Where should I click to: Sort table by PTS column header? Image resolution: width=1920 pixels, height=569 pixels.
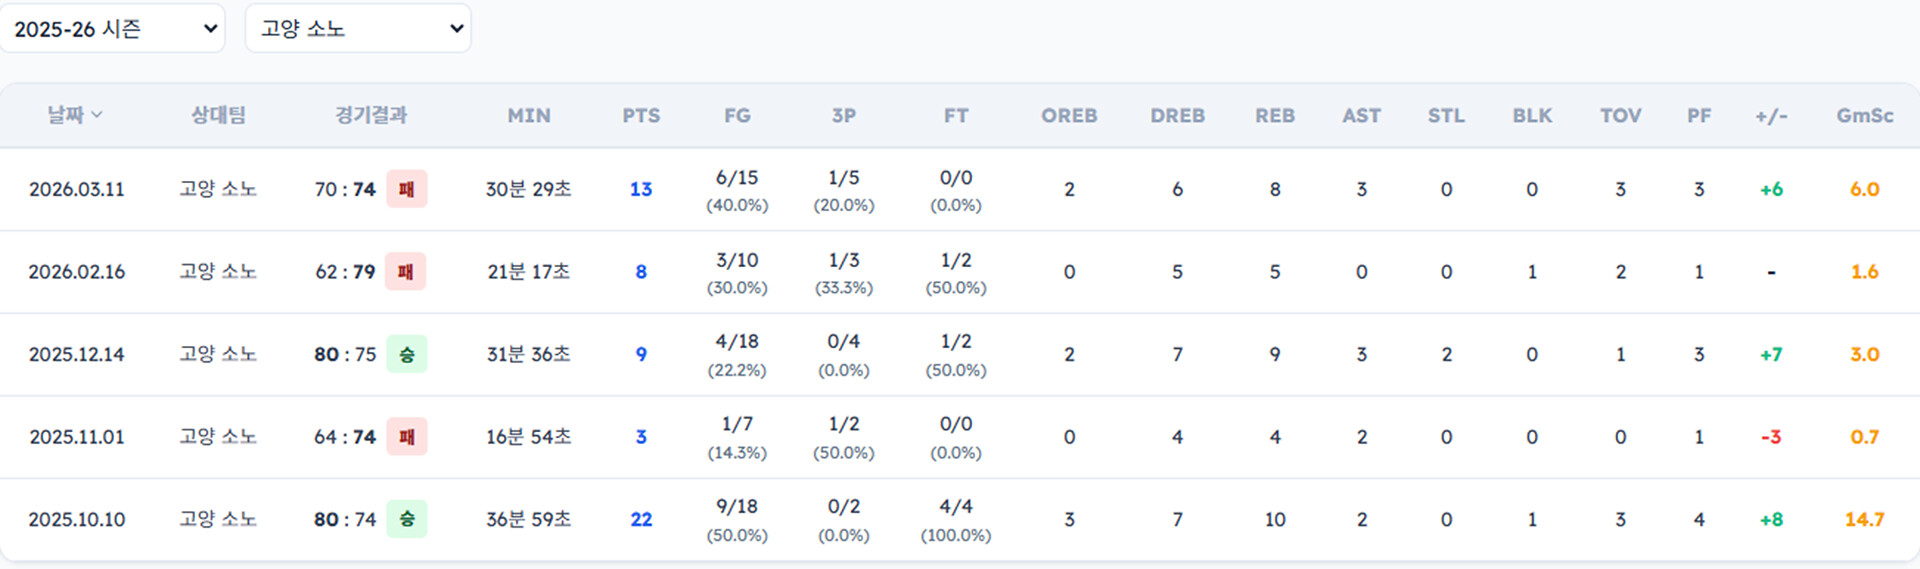pos(641,115)
